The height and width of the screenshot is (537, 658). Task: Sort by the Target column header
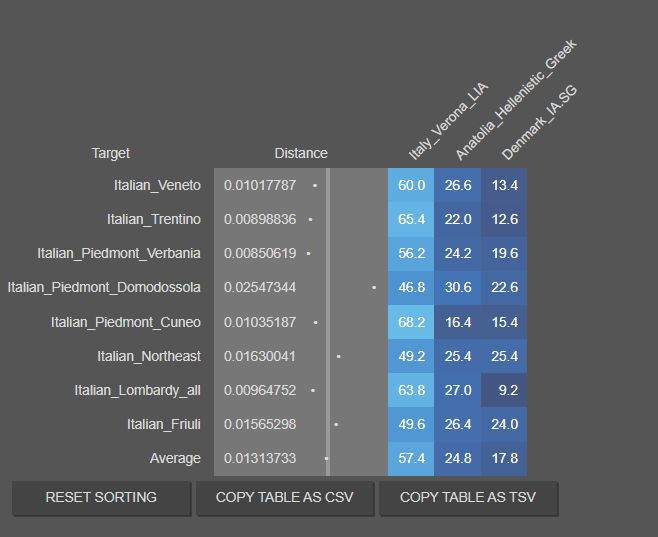pyautogui.click(x=111, y=153)
